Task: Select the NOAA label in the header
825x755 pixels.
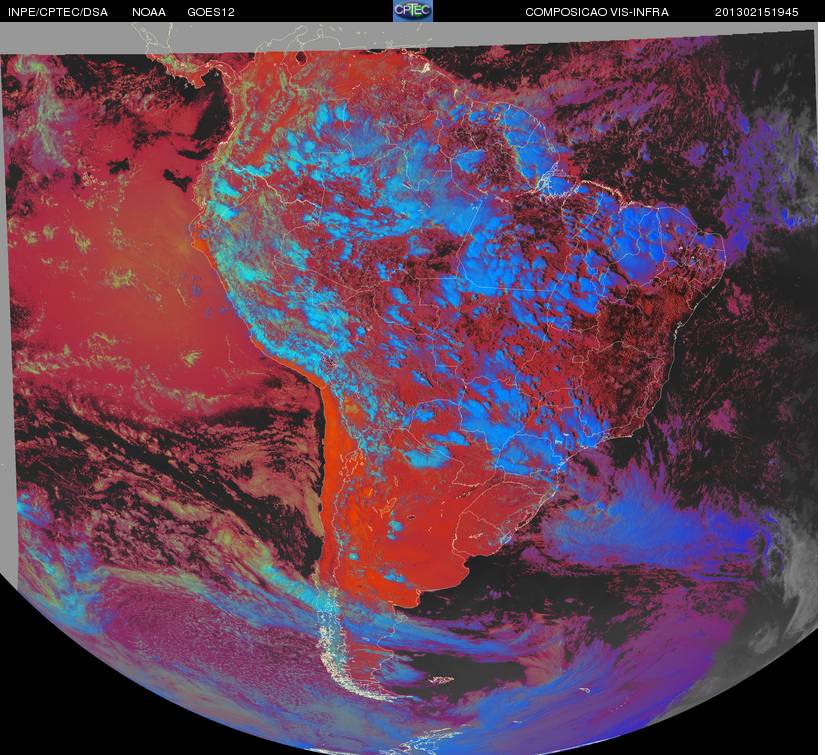Action: [x=149, y=12]
